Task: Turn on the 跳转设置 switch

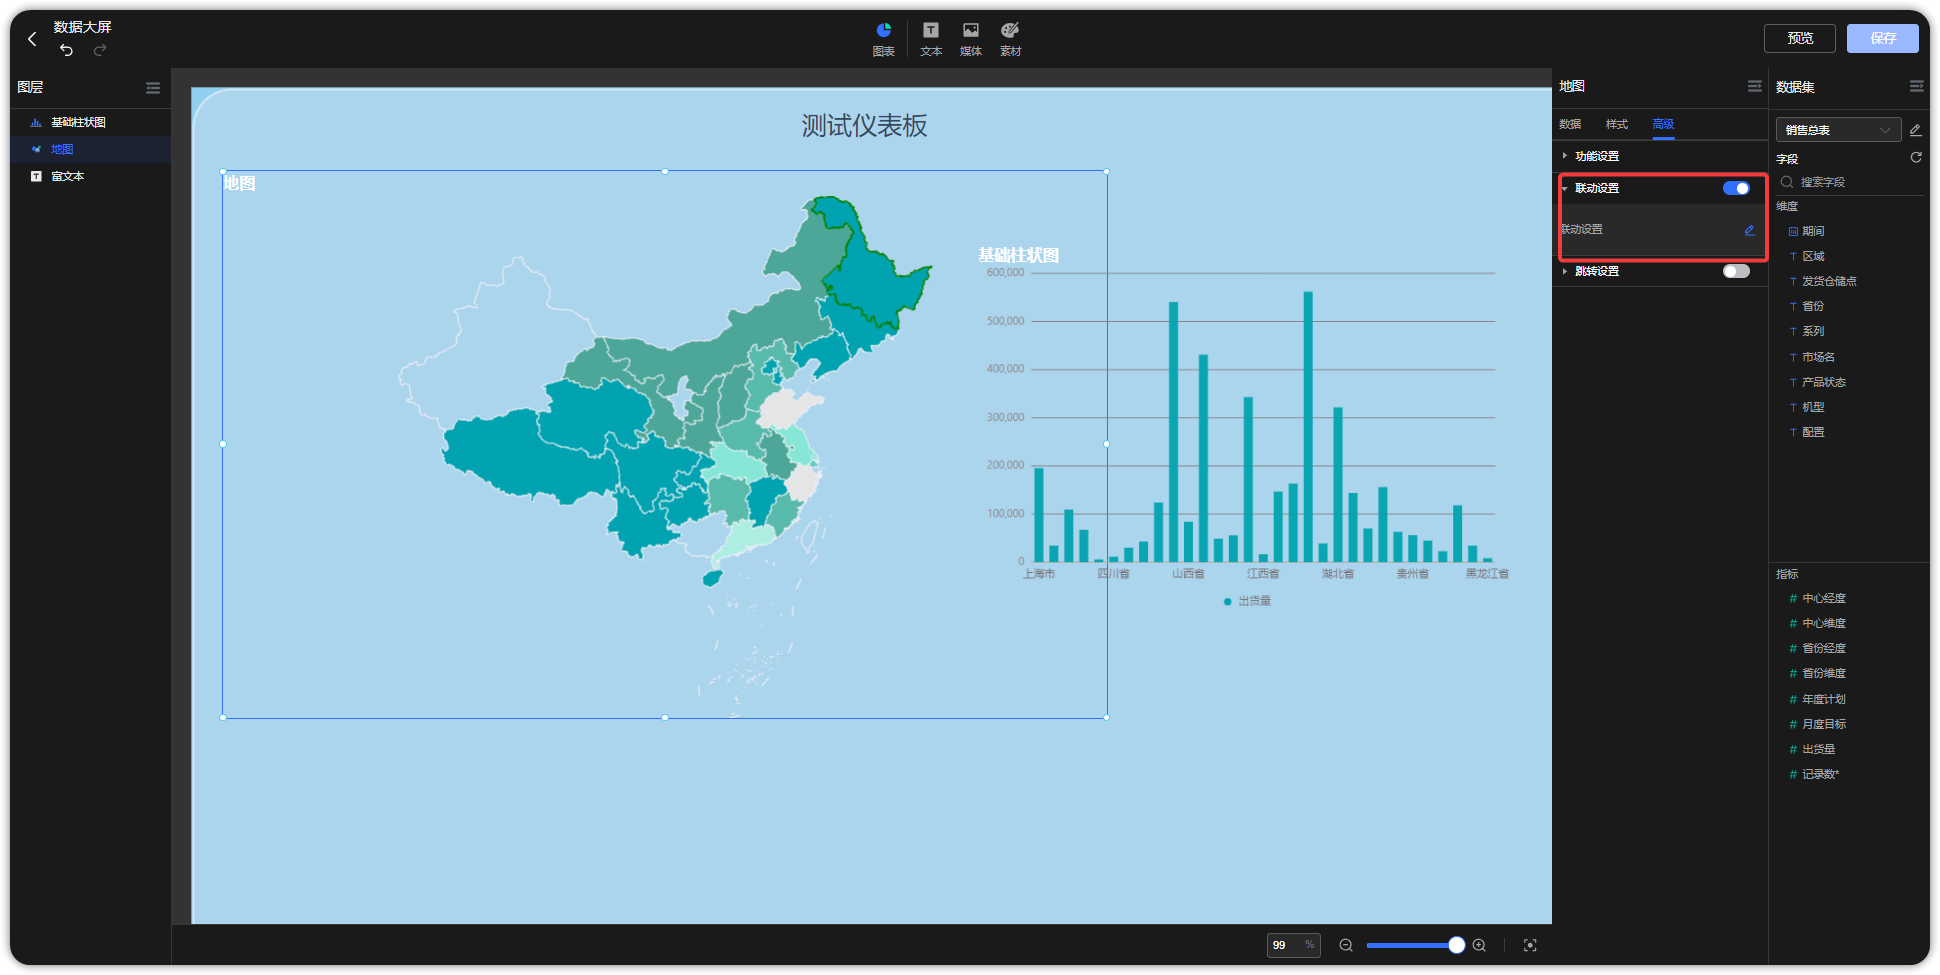Action: pos(1736,271)
